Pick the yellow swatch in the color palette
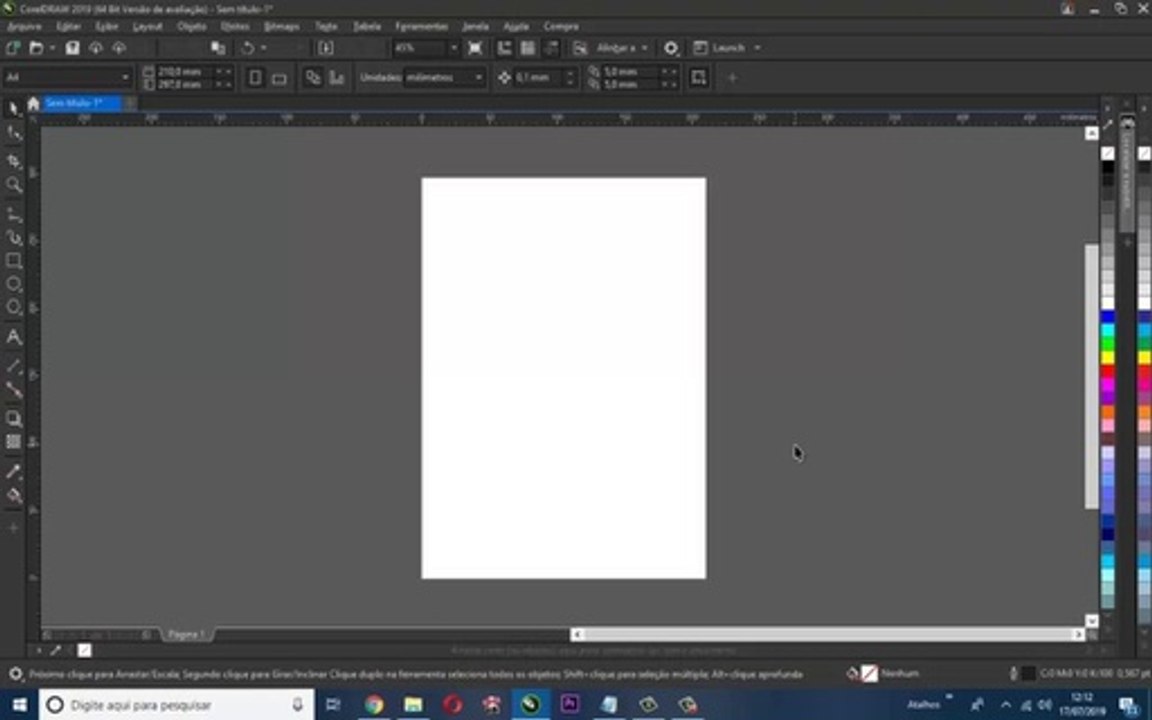1152x720 pixels. pyautogui.click(x=1107, y=358)
